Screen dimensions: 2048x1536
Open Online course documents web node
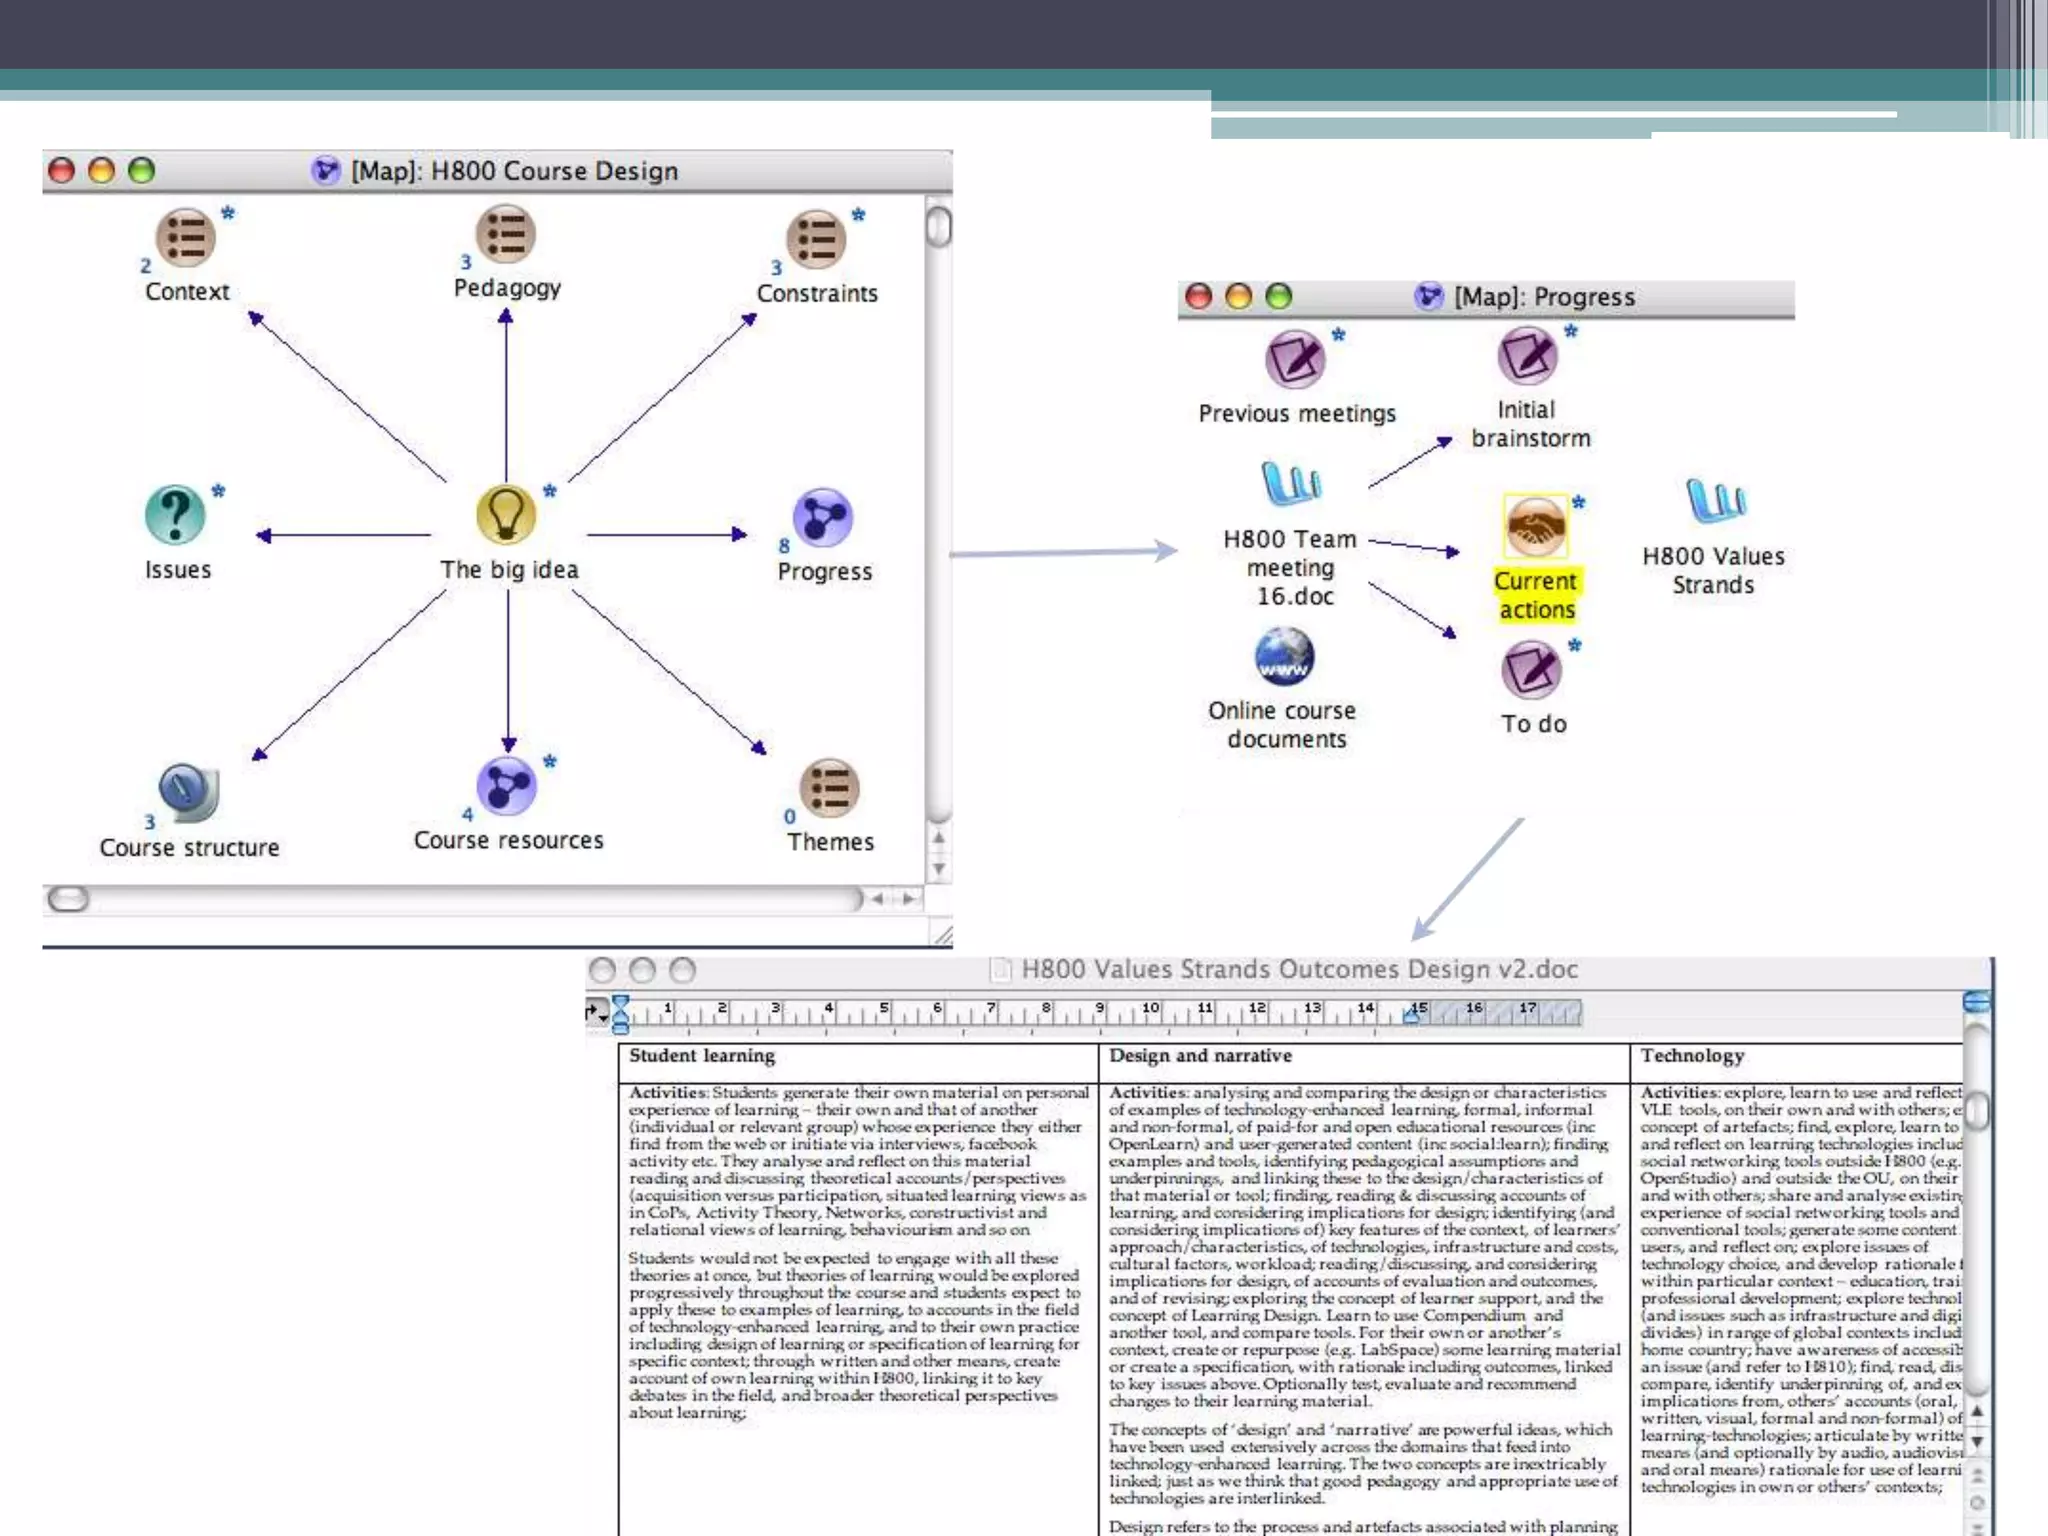coord(1284,657)
